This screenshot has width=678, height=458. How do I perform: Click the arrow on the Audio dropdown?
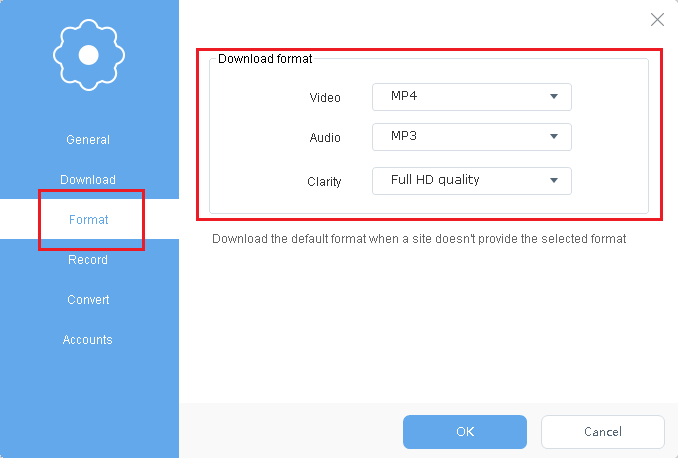click(x=554, y=137)
